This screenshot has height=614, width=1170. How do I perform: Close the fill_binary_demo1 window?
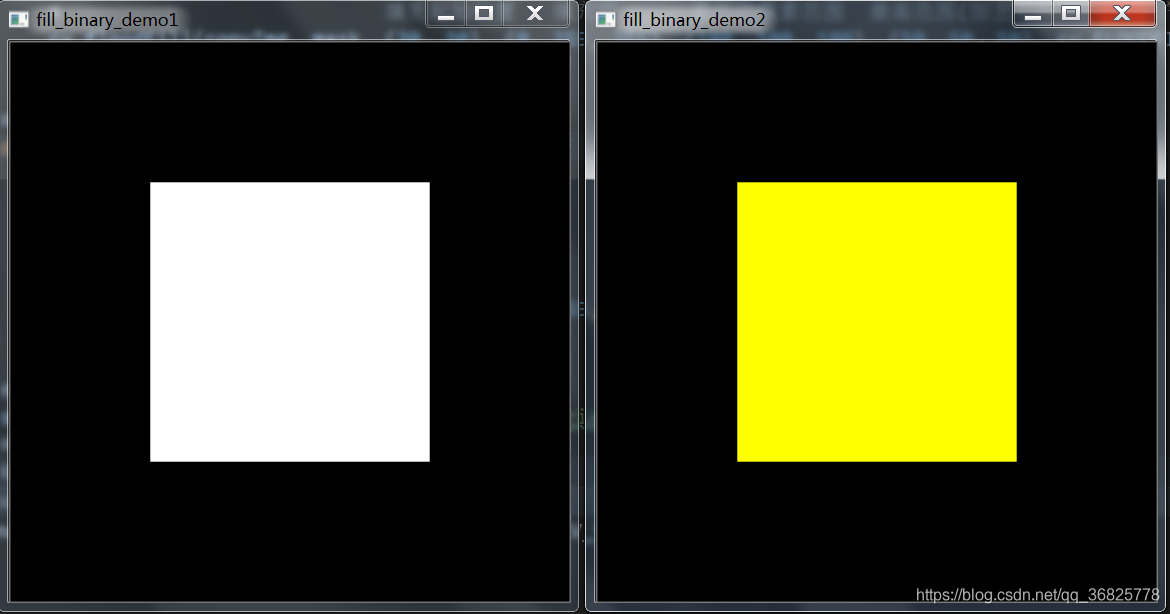[x=536, y=13]
